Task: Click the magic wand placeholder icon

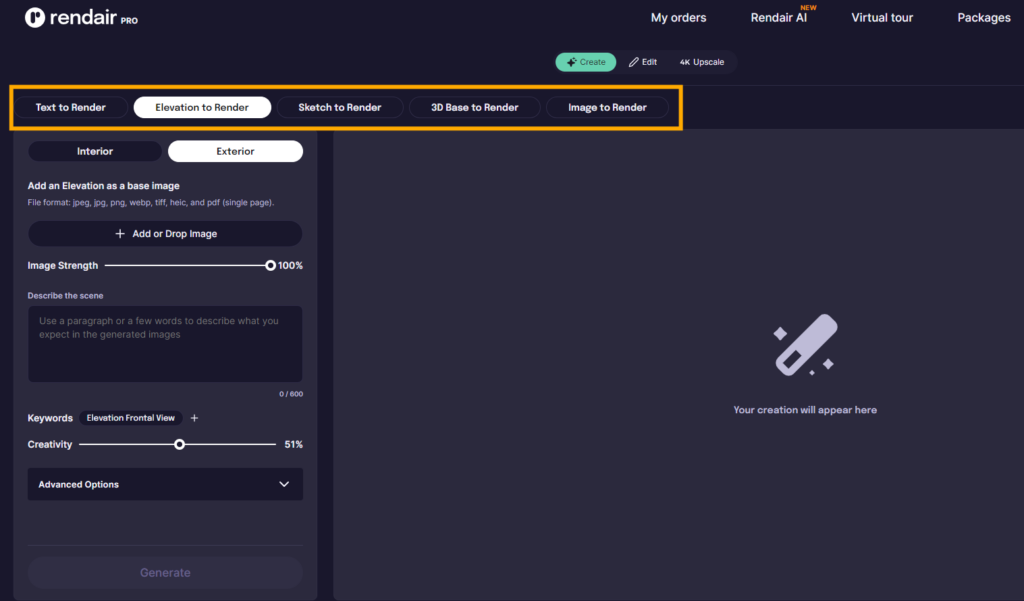Action: [805, 346]
